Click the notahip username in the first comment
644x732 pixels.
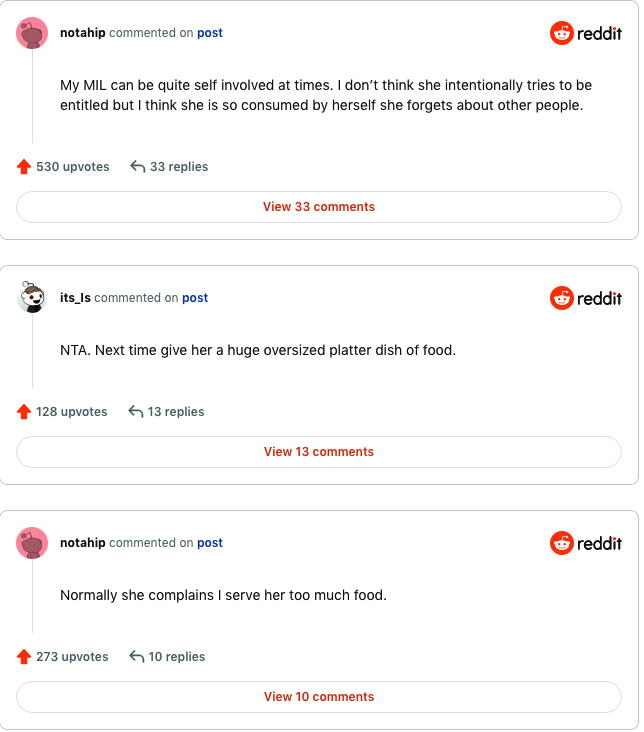click(82, 33)
